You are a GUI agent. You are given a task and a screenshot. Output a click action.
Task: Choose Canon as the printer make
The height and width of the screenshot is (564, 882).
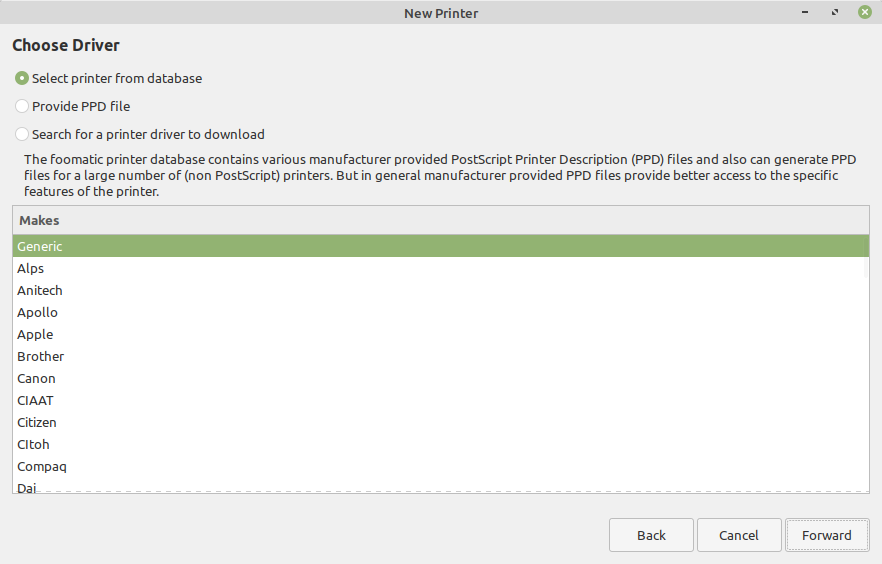(441, 378)
